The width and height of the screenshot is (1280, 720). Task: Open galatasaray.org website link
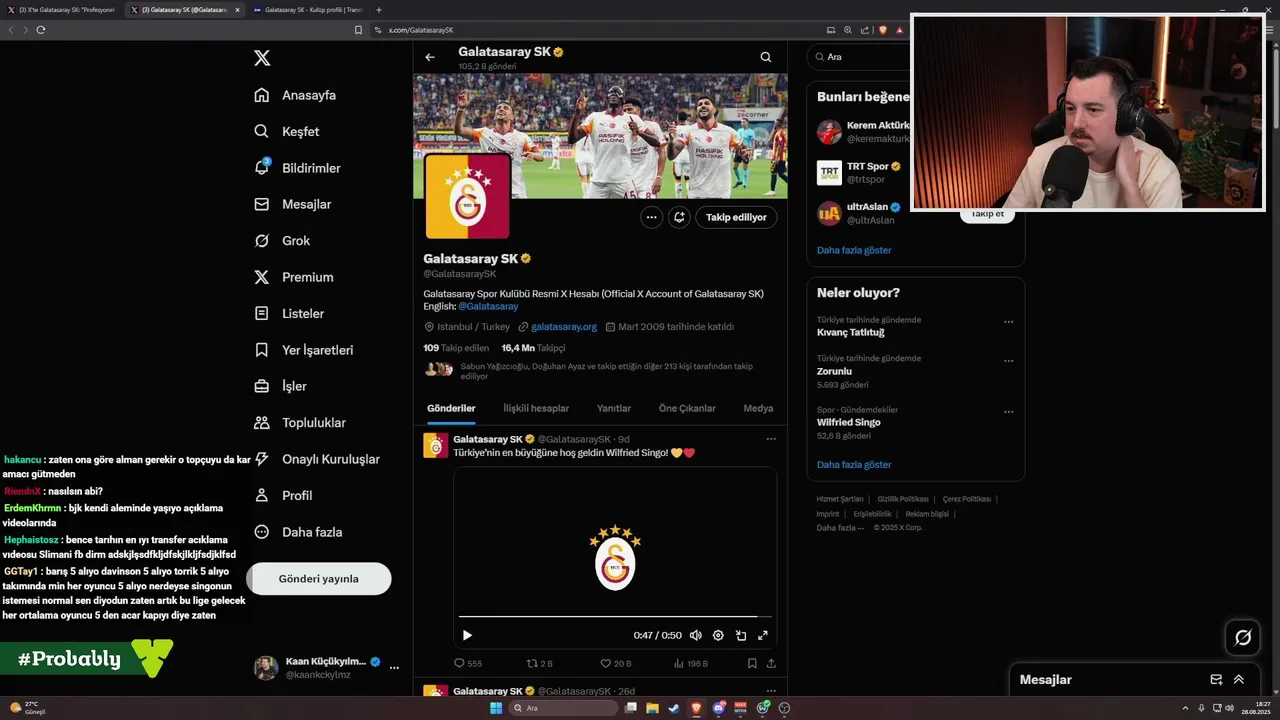coord(564,327)
